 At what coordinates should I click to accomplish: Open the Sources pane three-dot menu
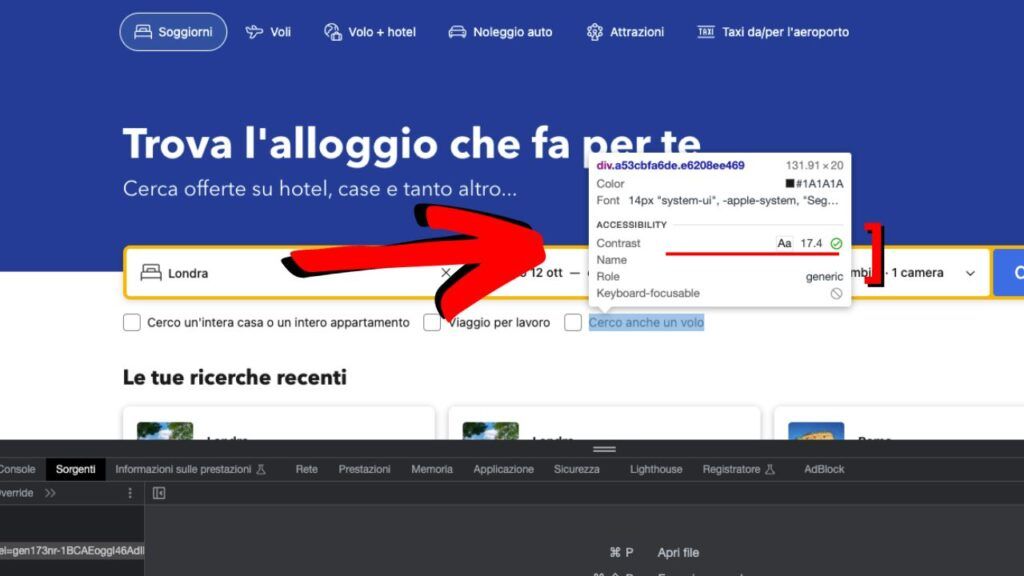tap(129, 493)
